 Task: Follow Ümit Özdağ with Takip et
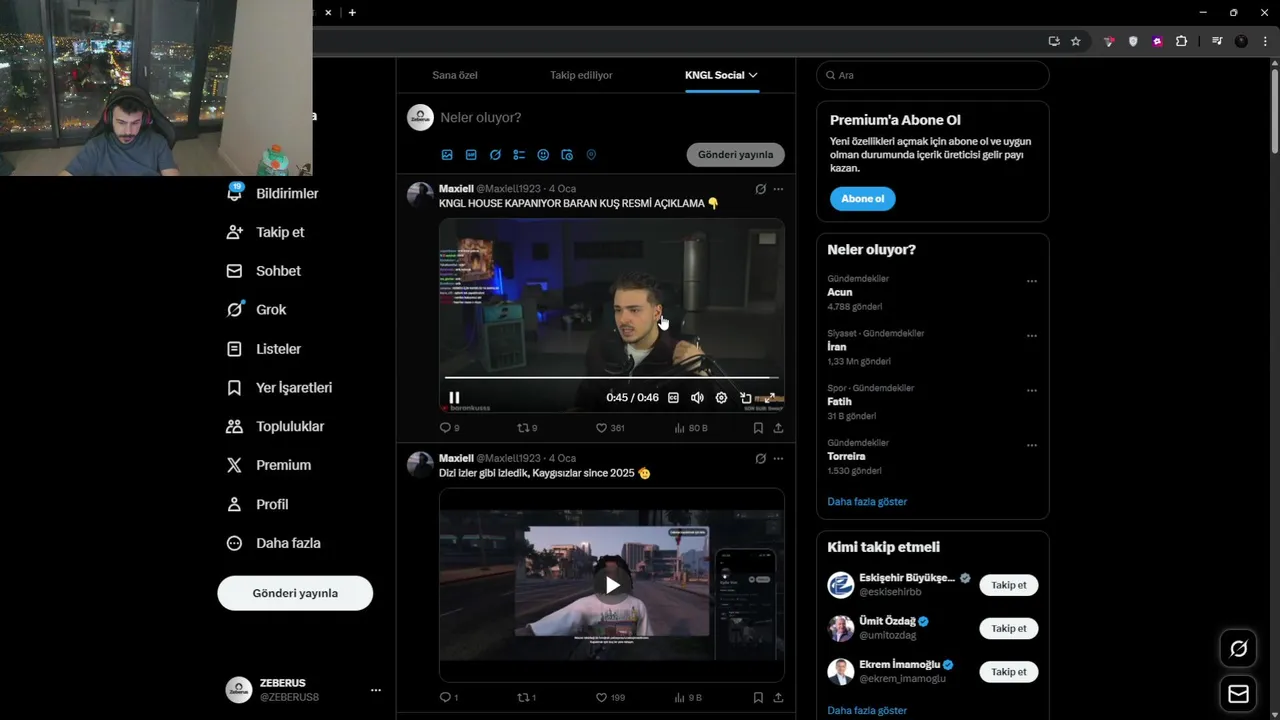[x=1009, y=628]
